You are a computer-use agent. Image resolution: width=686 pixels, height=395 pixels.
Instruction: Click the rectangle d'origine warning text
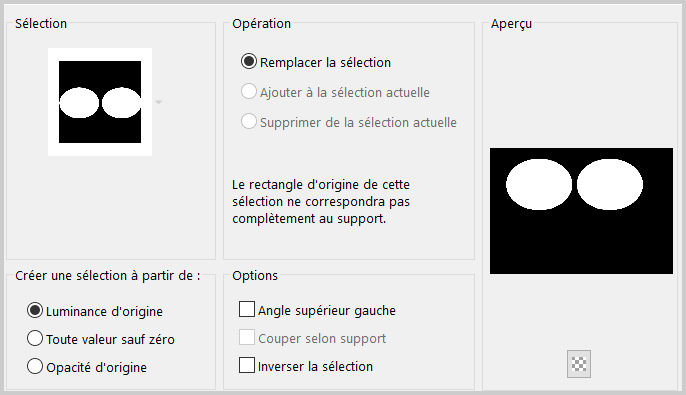click(x=321, y=201)
